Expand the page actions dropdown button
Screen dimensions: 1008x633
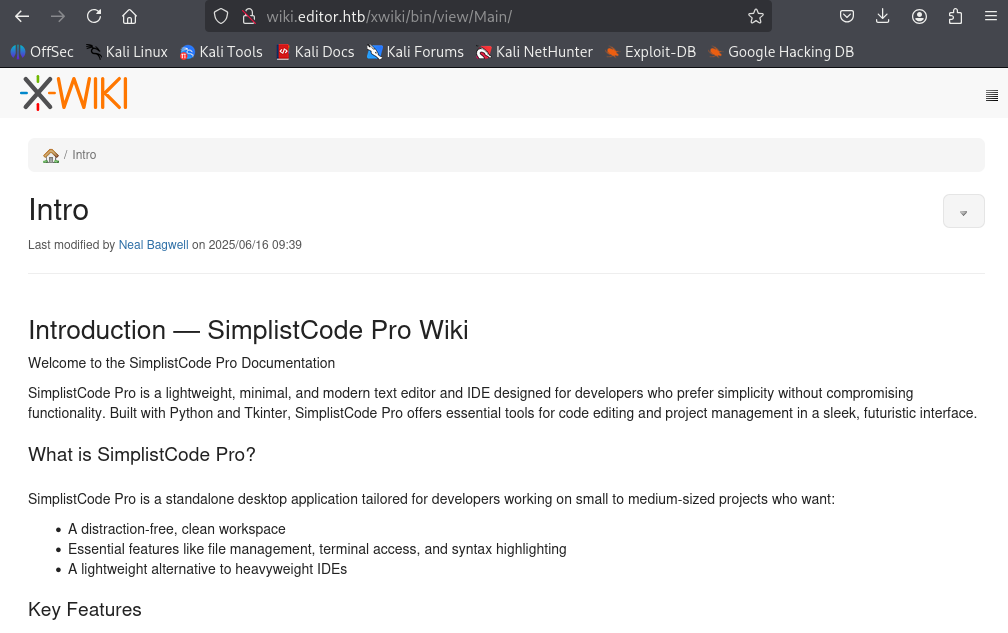[x=963, y=212]
